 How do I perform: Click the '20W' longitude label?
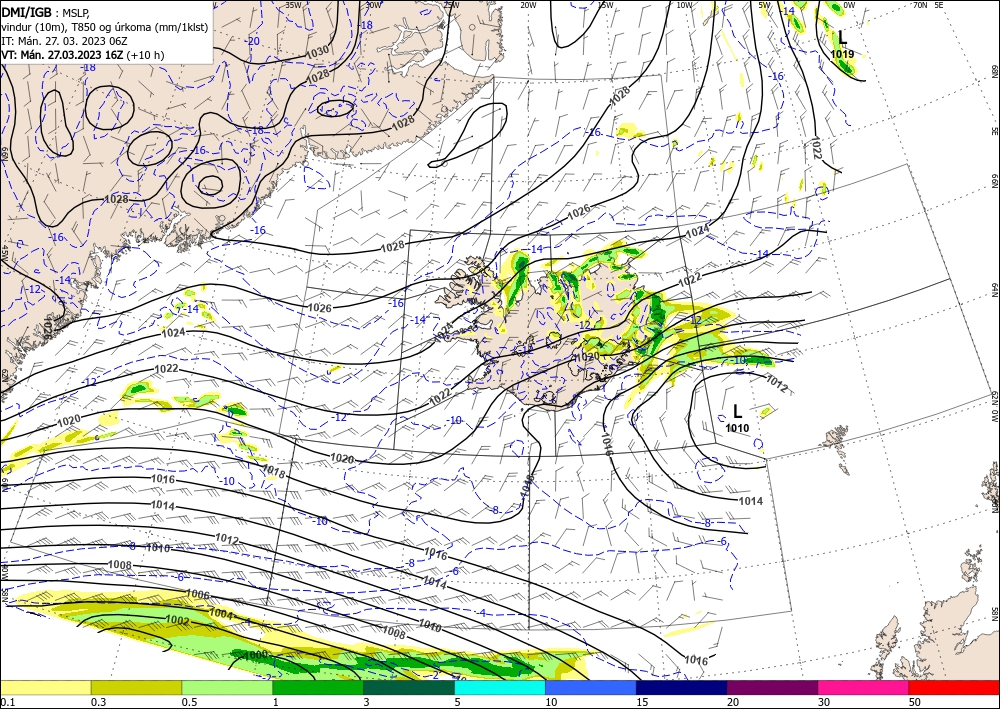[x=528, y=4]
